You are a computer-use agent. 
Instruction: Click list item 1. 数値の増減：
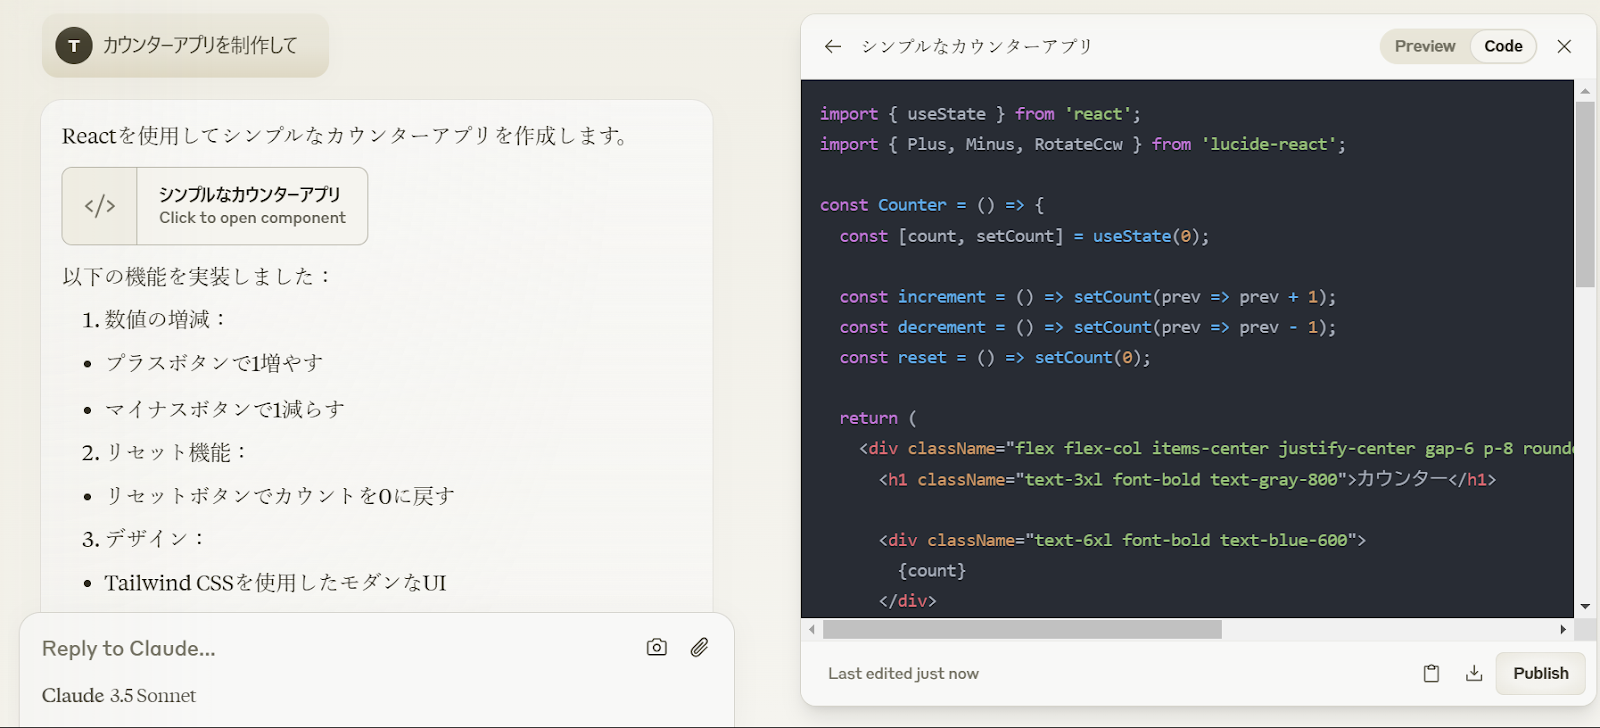pyautogui.click(x=156, y=319)
